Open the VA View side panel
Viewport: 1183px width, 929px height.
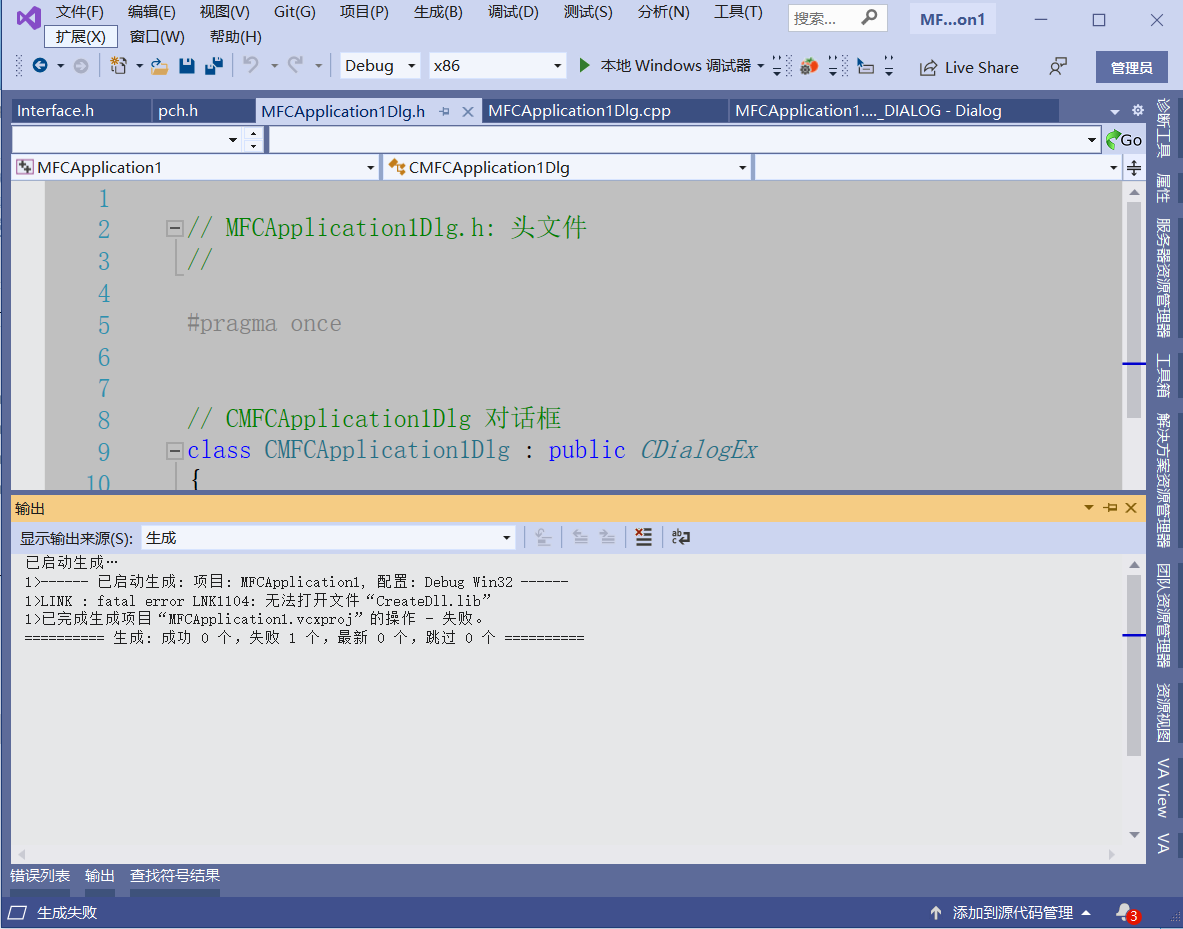pos(1163,787)
